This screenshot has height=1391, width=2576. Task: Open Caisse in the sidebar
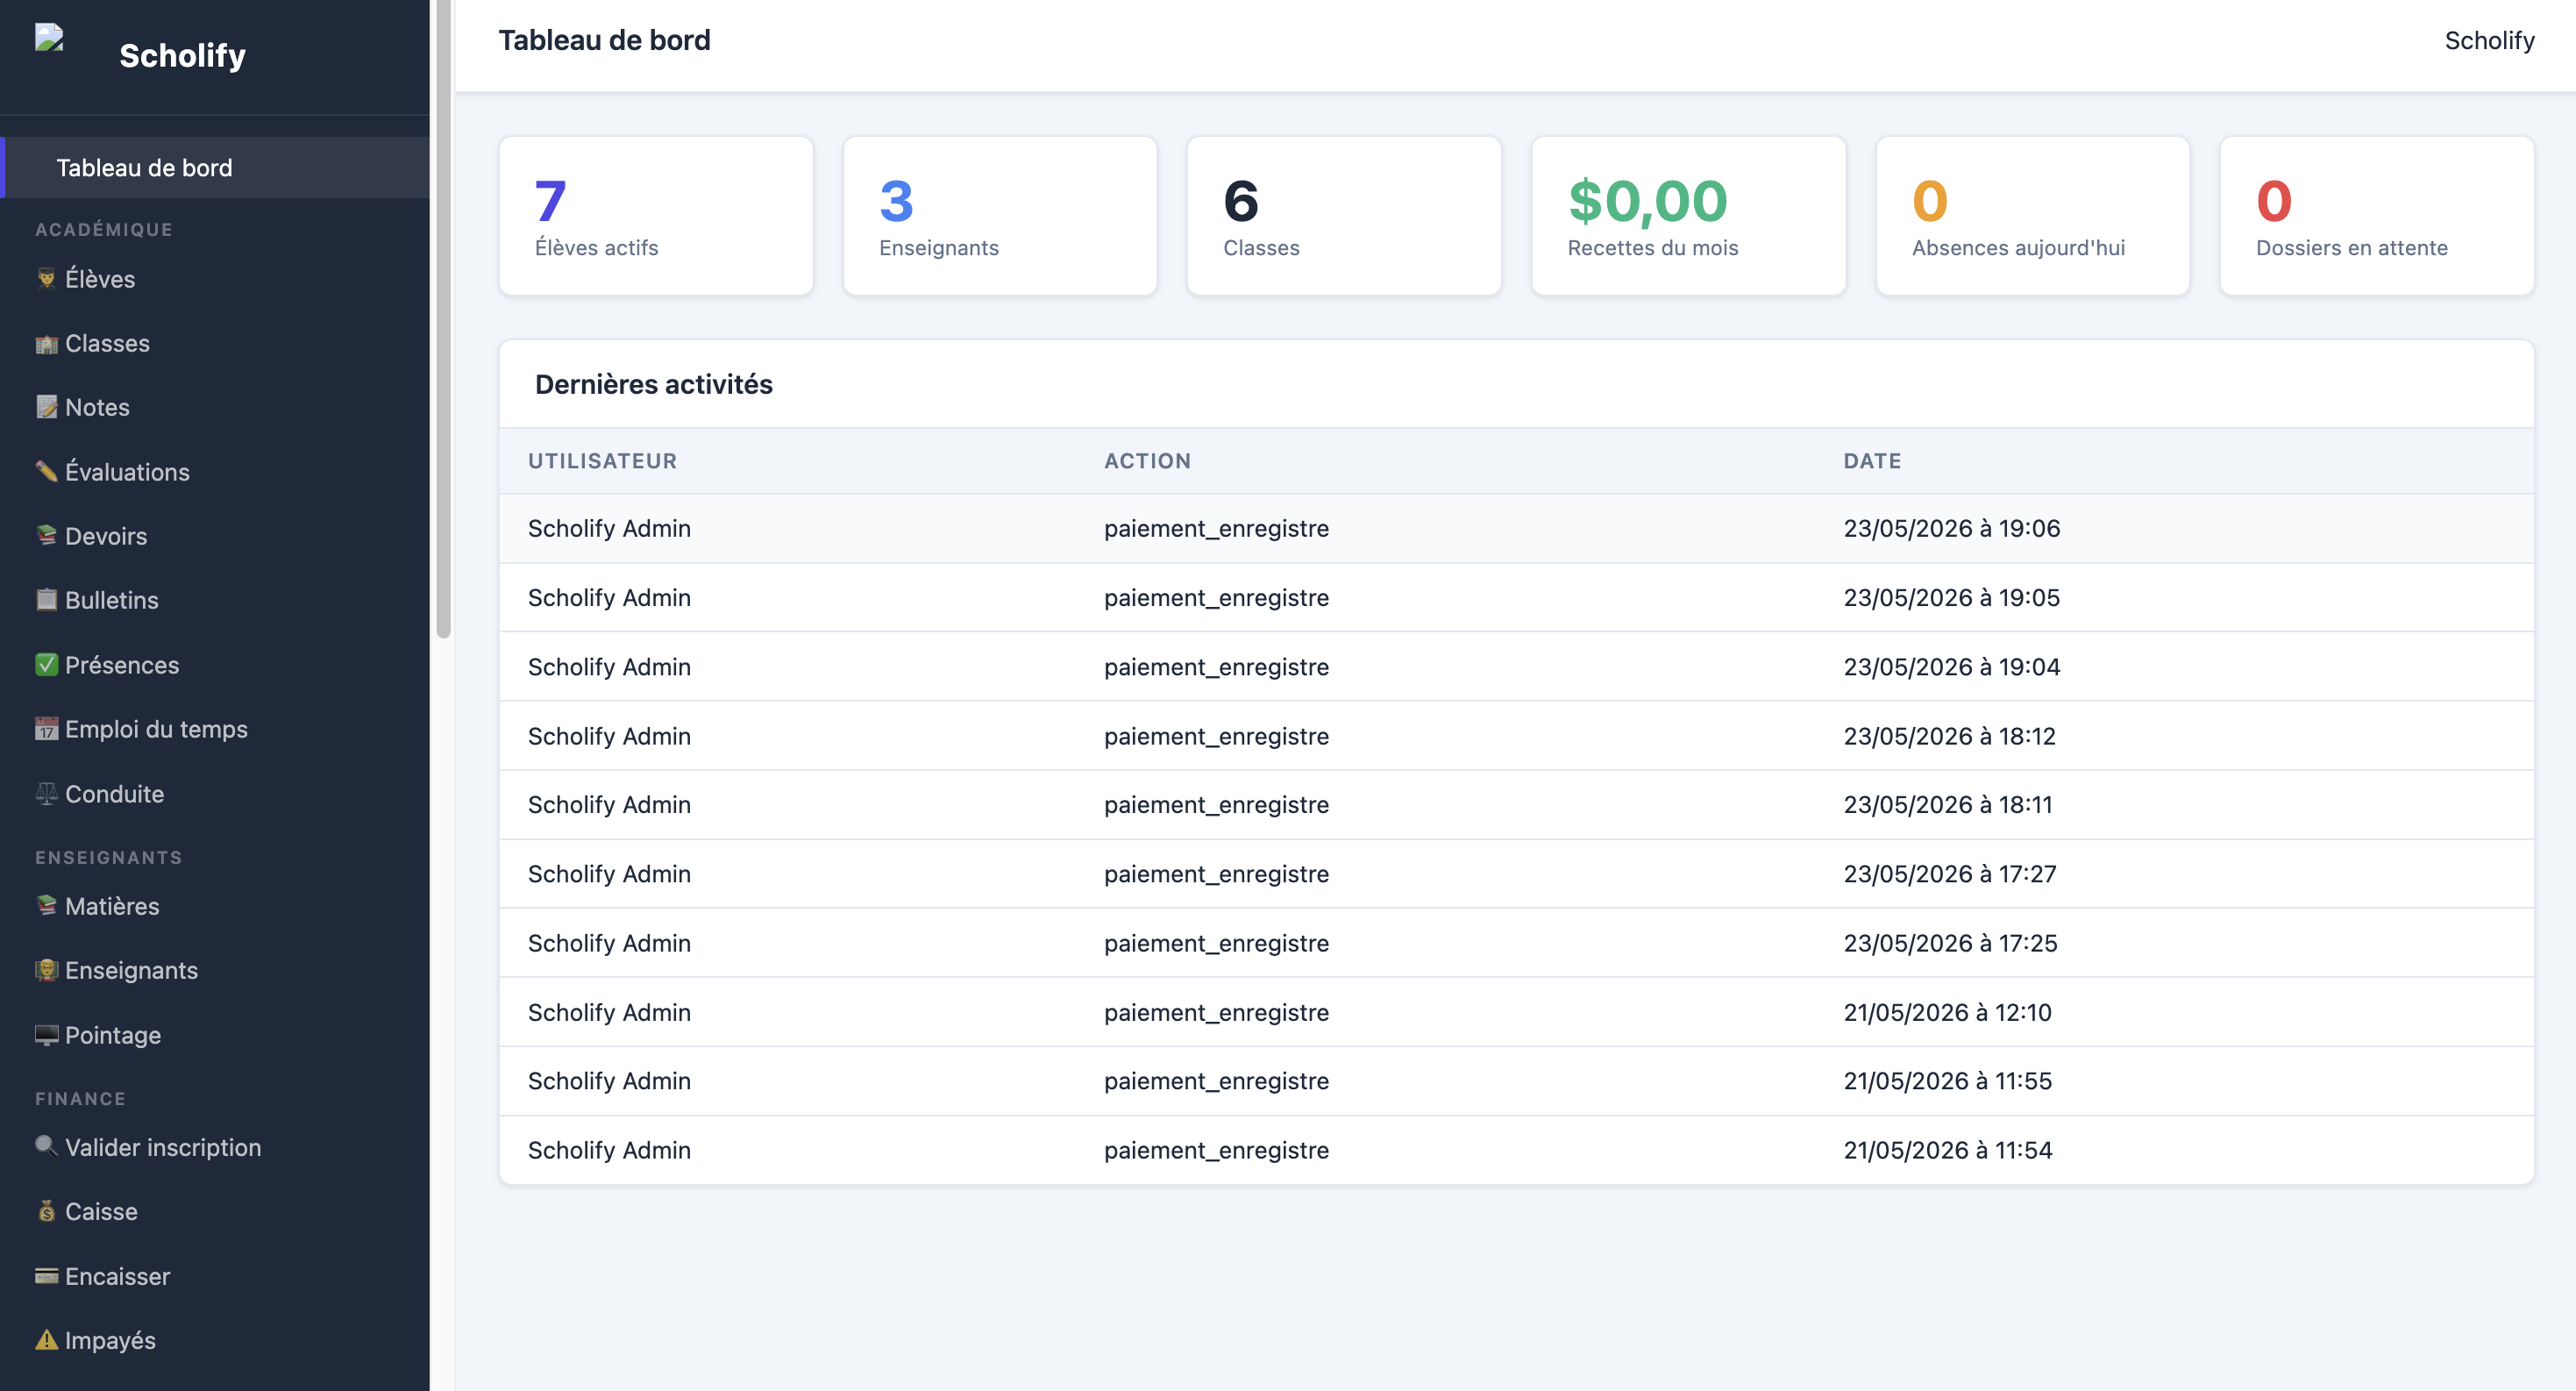tap(215, 1211)
